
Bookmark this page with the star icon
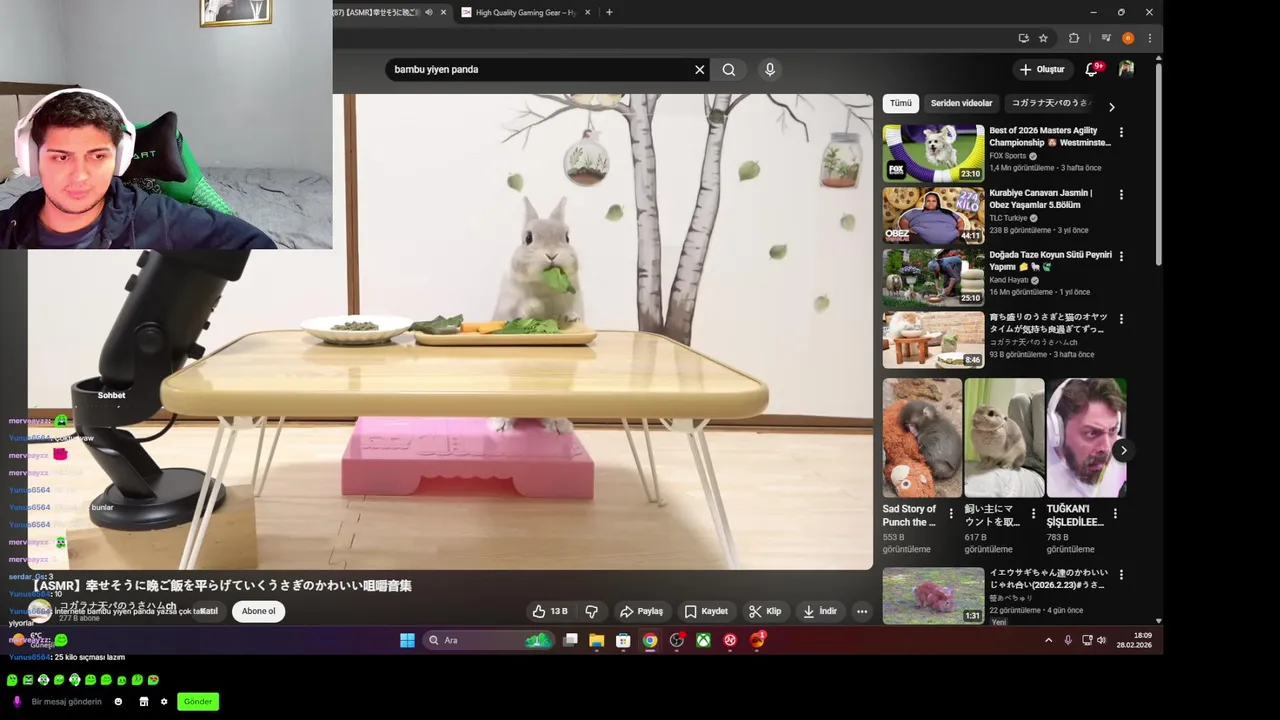1043,38
